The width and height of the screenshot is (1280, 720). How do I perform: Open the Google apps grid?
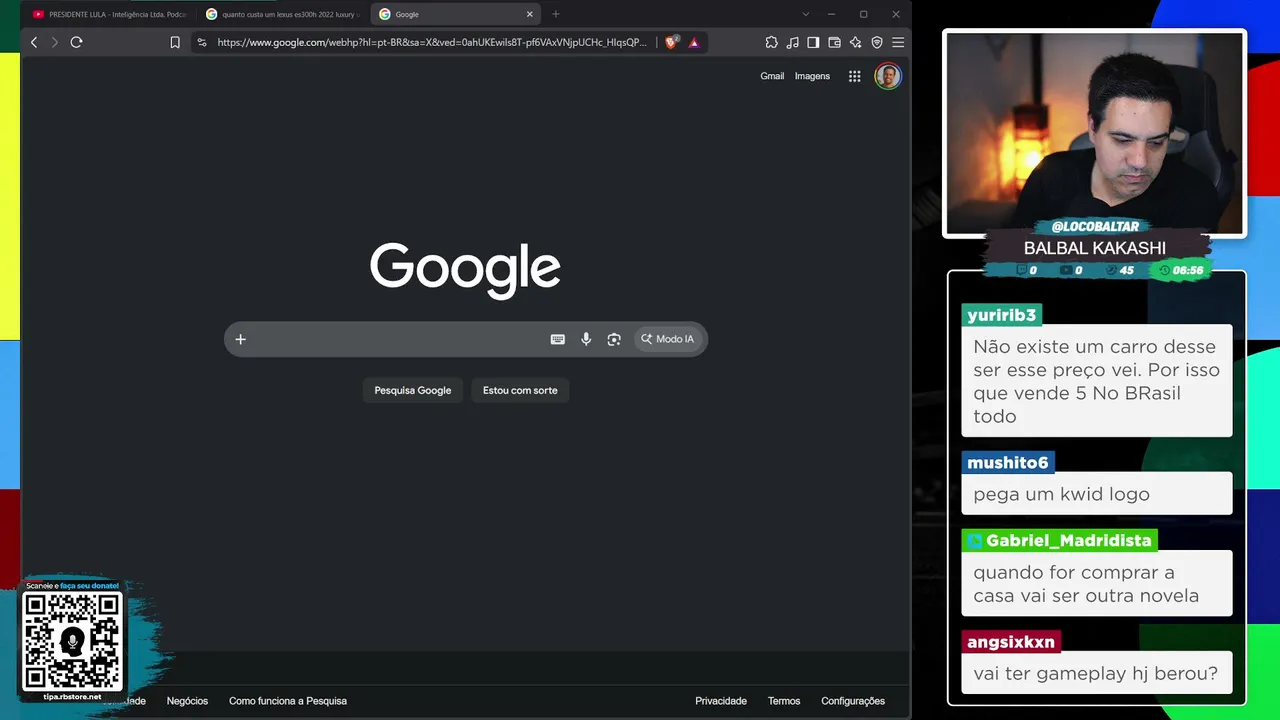pyautogui.click(x=854, y=76)
